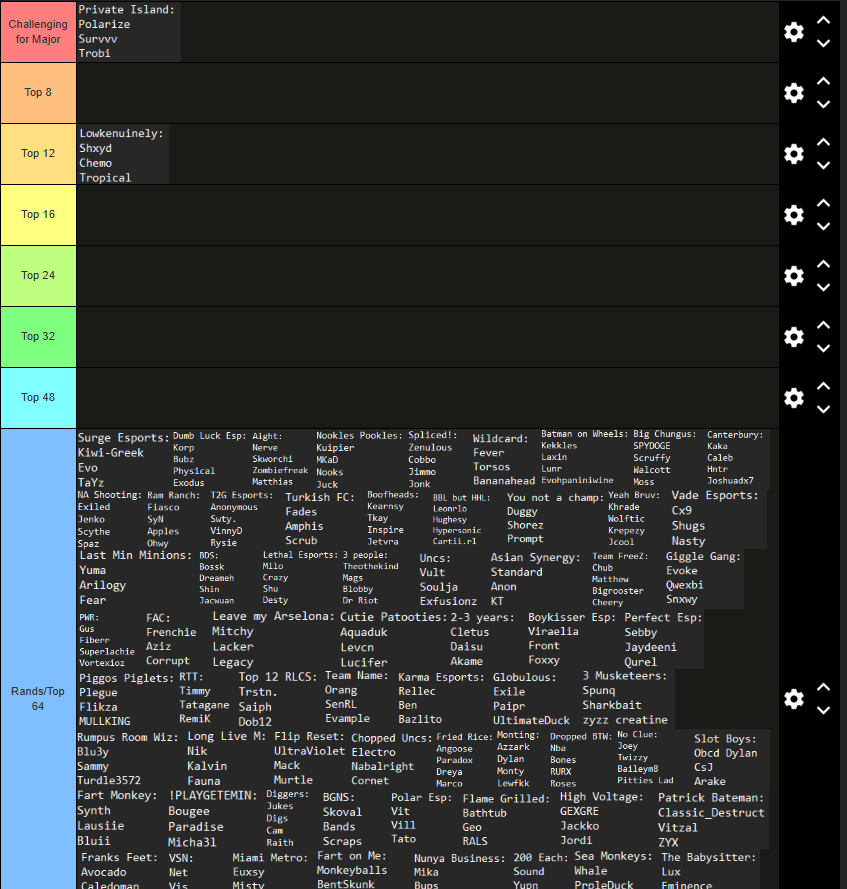Move Top 16 row down
This screenshot has width=847, height=889.
[x=823, y=226]
